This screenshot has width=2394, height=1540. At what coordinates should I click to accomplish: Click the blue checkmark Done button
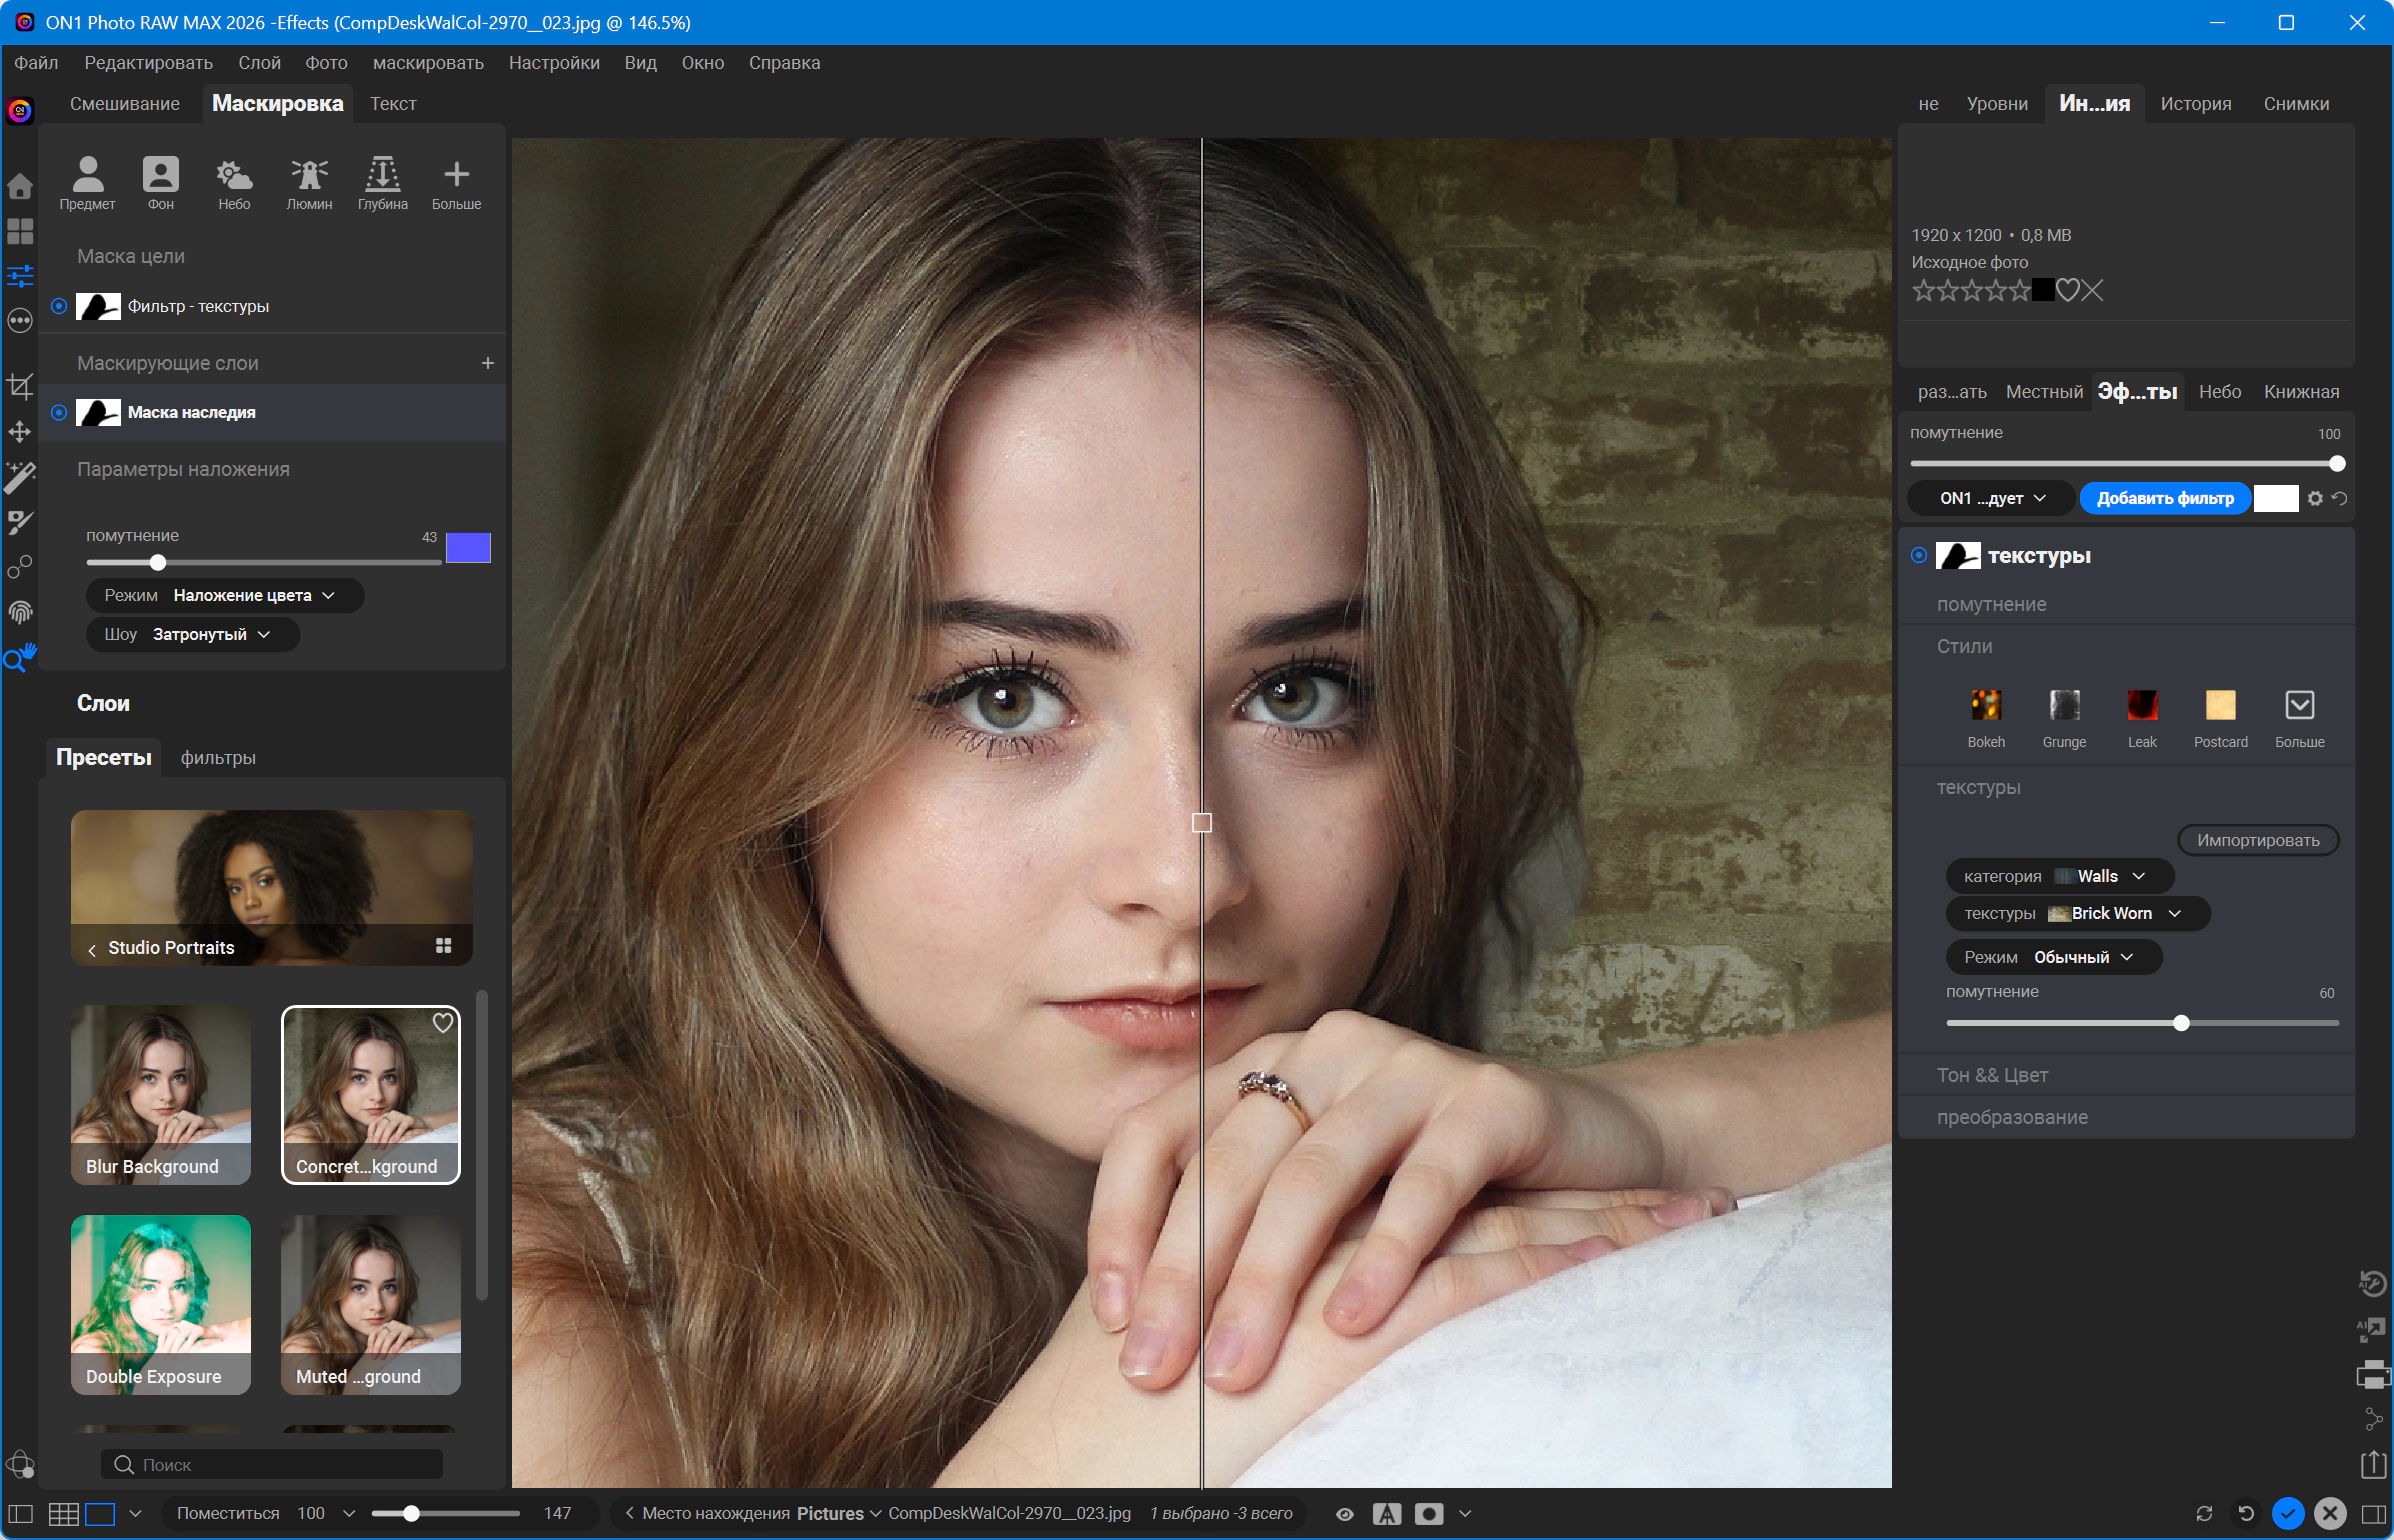pos(2288,1513)
